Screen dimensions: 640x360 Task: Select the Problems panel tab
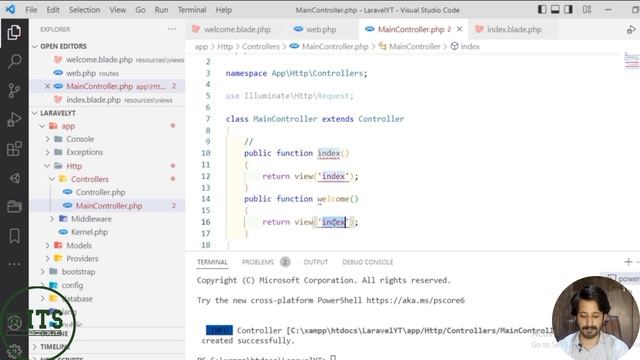[258, 262]
